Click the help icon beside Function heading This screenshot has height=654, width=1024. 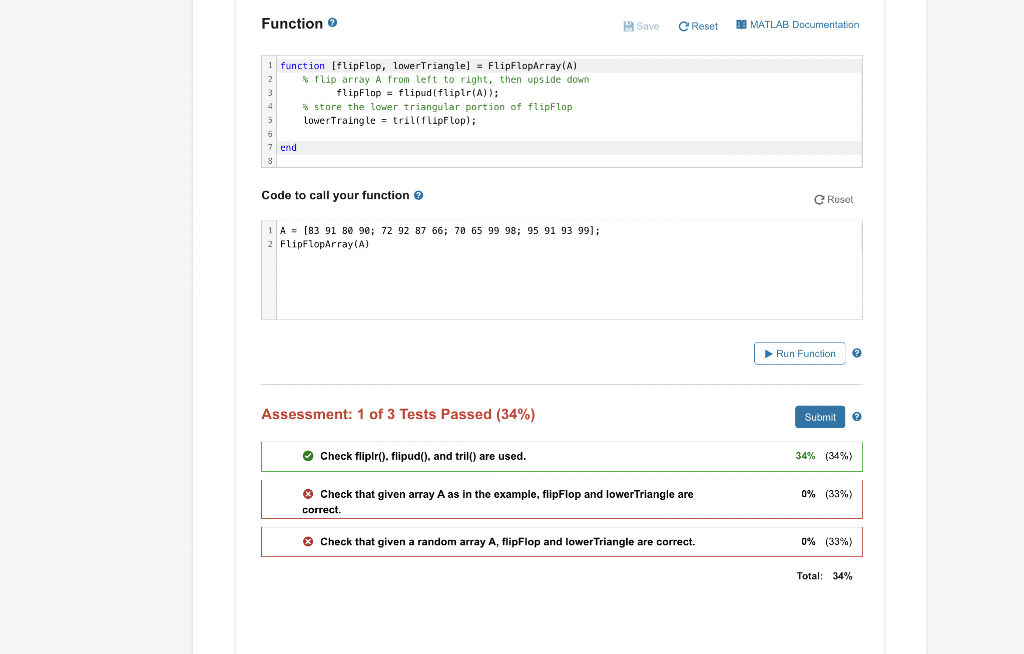(x=332, y=23)
